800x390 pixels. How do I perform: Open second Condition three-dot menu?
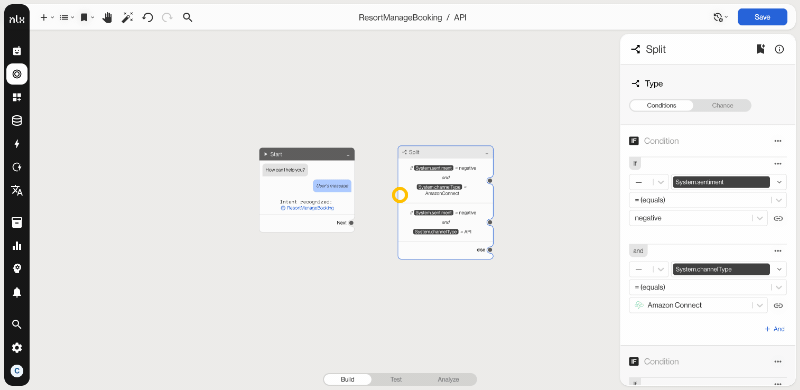pos(778,361)
